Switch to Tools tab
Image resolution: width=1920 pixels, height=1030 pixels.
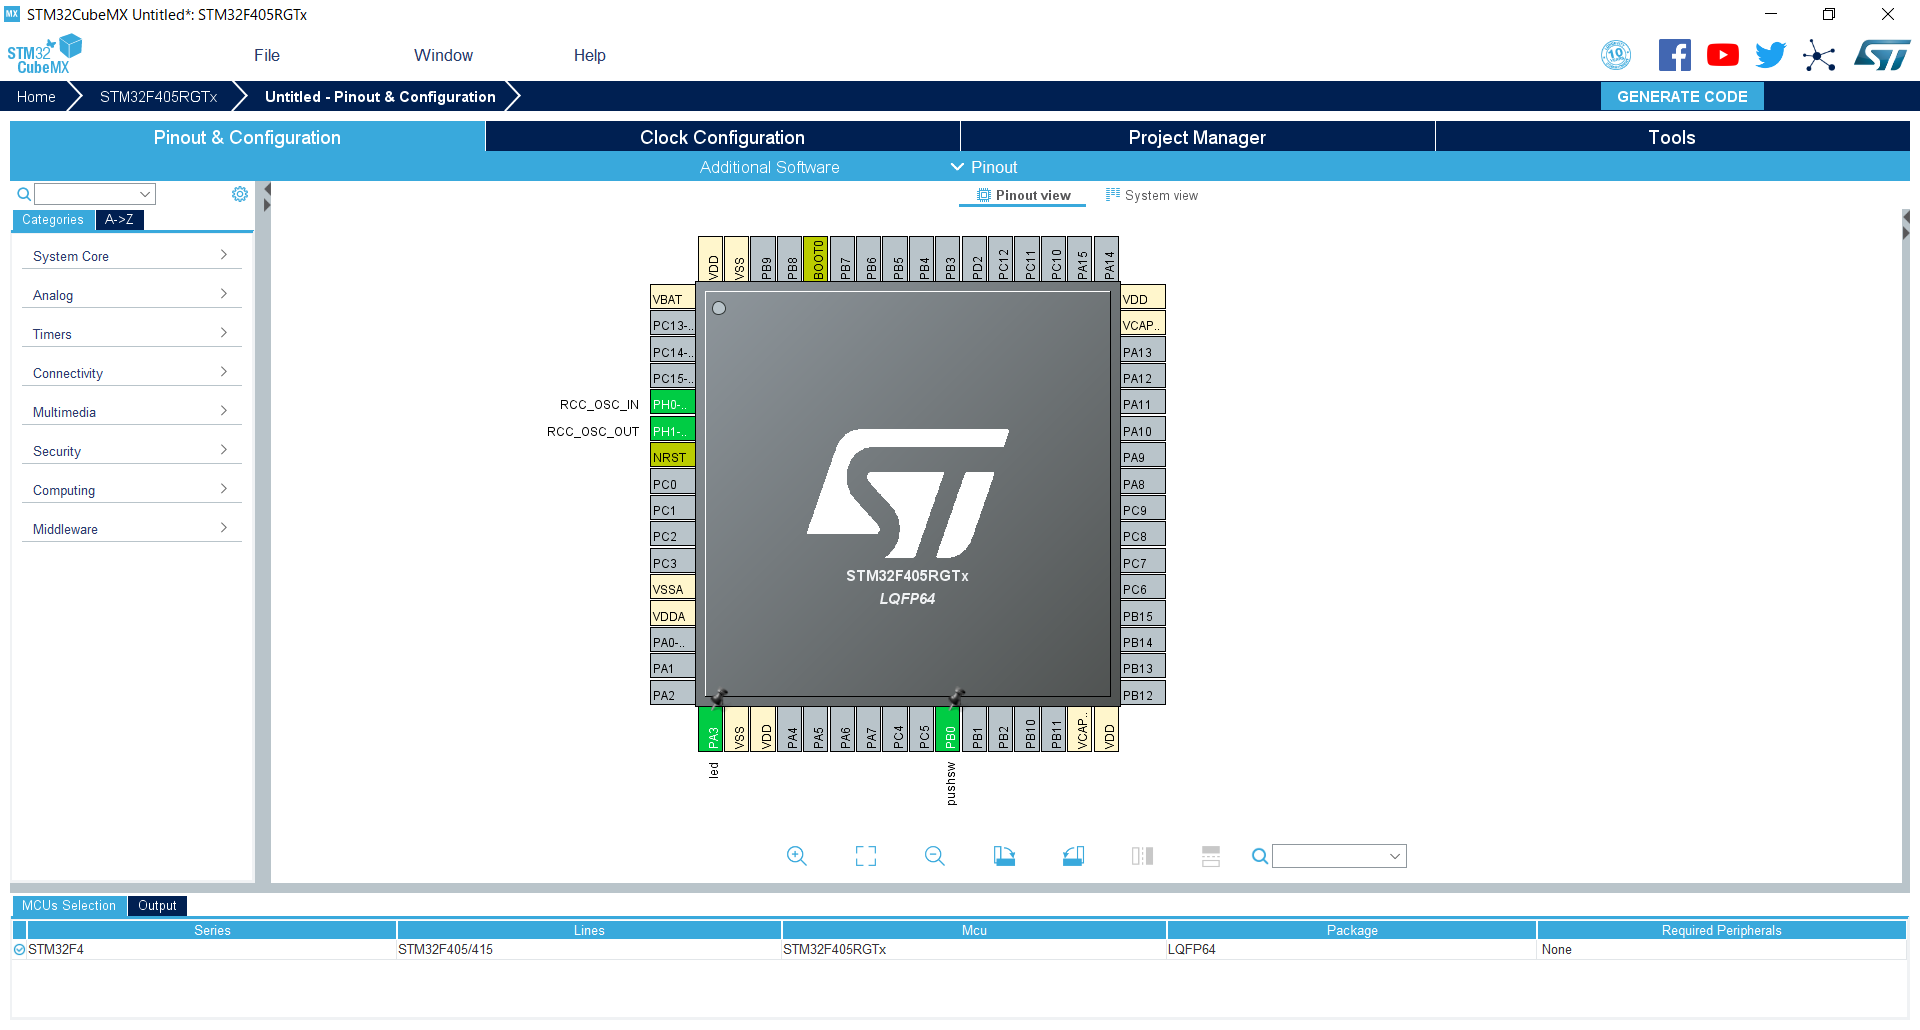click(x=1672, y=137)
